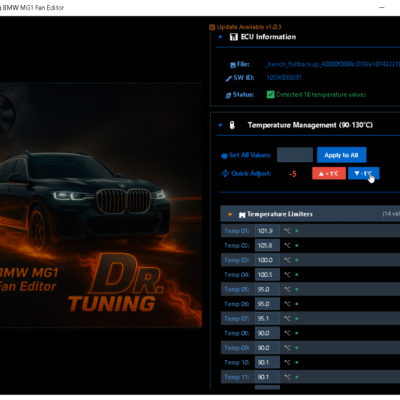This screenshot has width=400, height=400.
Task: Click the Apply to All button
Action: pos(341,155)
